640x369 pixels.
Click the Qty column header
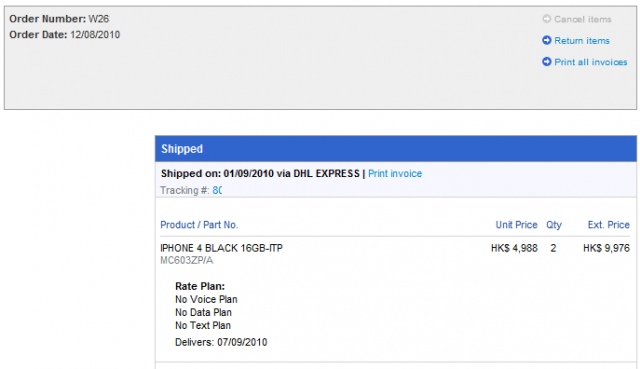click(x=554, y=225)
